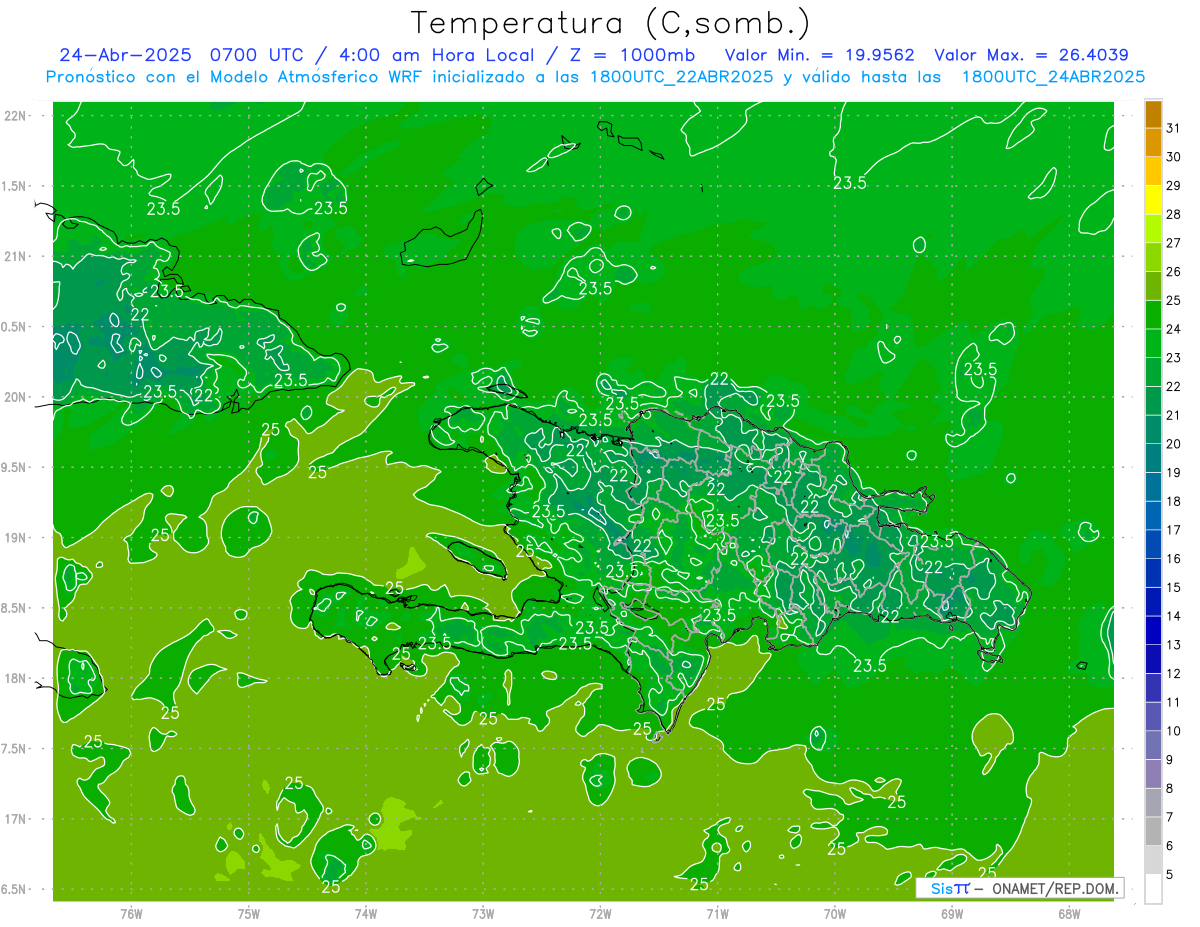1200x927 pixels.
Task: Pick the lime swatch between 26 and 27
Action: tap(1153, 257)
